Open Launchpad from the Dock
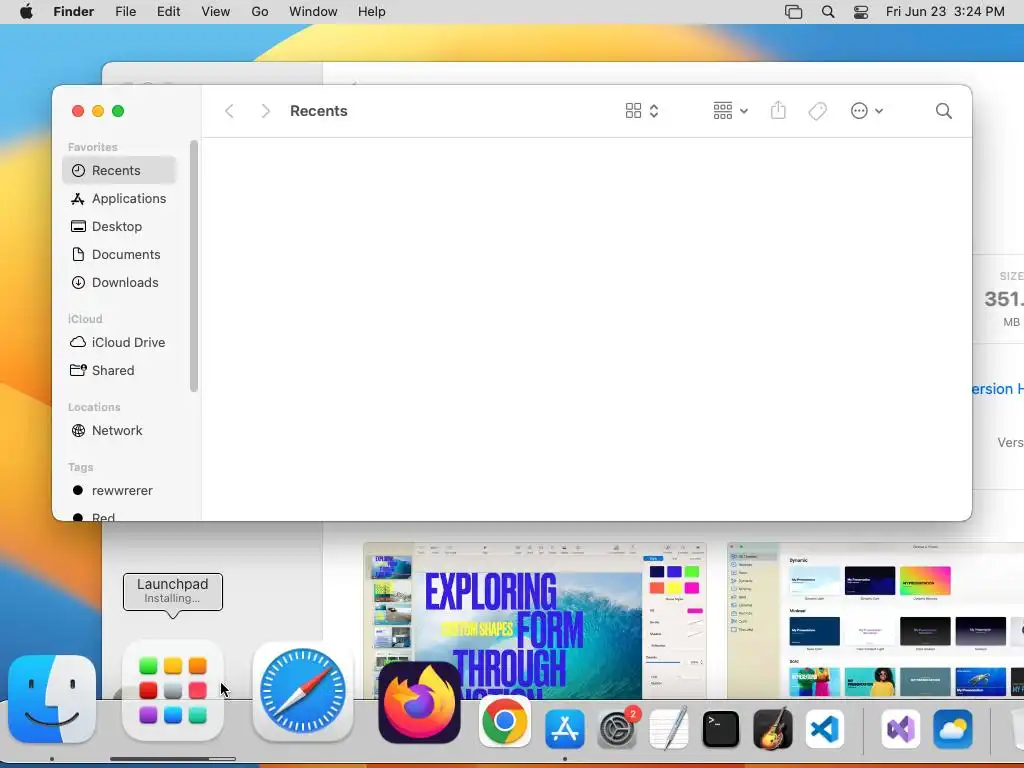This screenshot has height=768, width=1024. 173,691
